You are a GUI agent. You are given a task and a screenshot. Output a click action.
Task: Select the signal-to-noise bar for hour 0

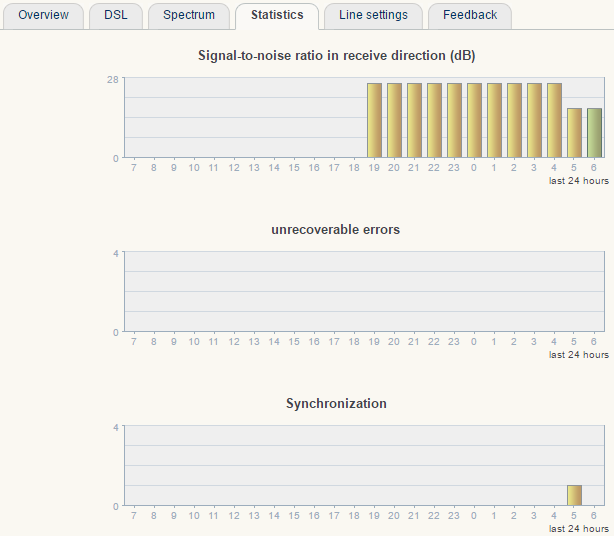point(474,120)
